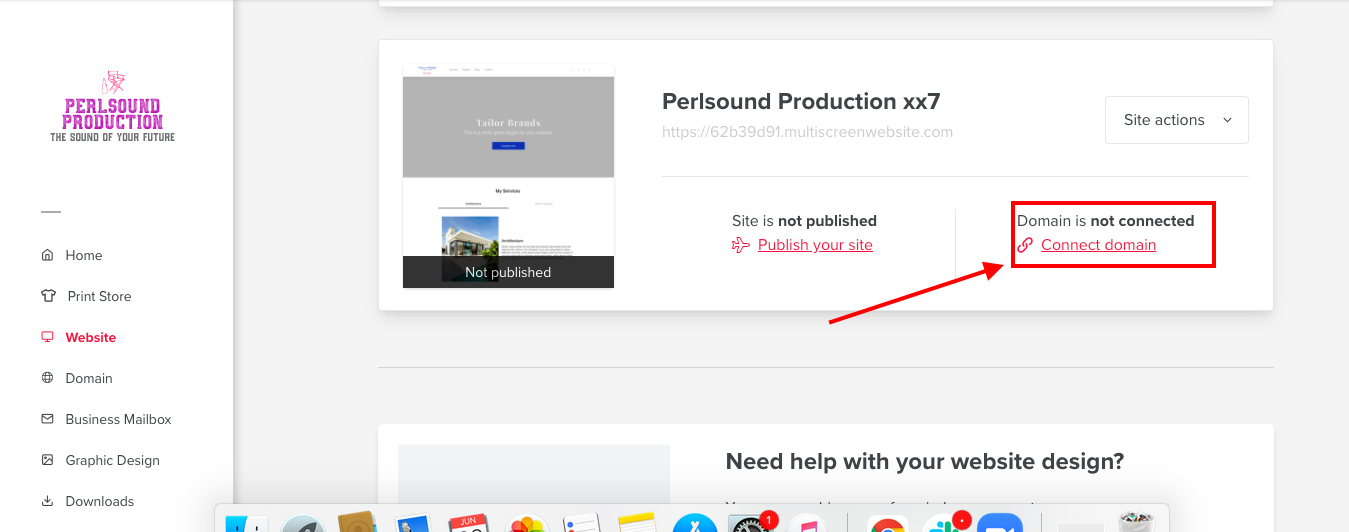Click the airplane icon beside Publish your site
Screen dimensions: 1349x532
coord(741,245)
